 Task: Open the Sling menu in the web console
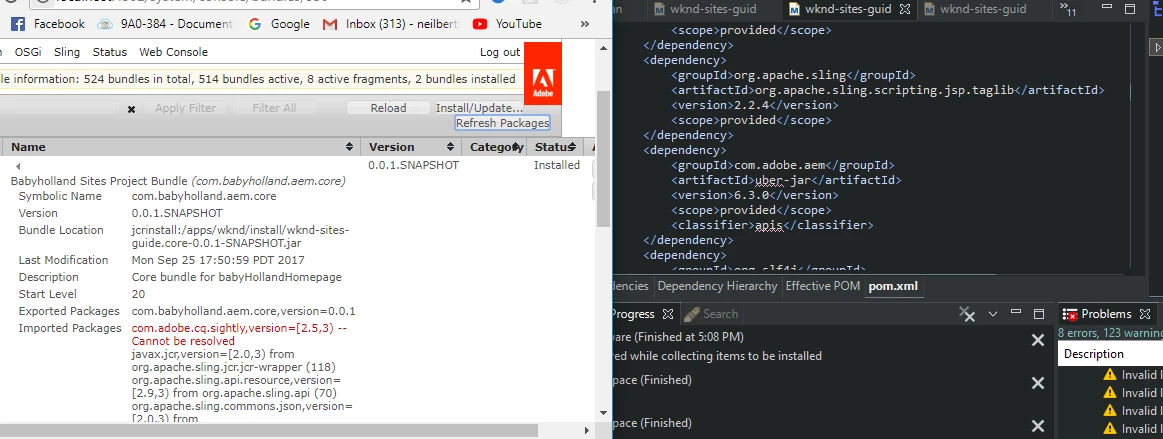coord(67,52)
